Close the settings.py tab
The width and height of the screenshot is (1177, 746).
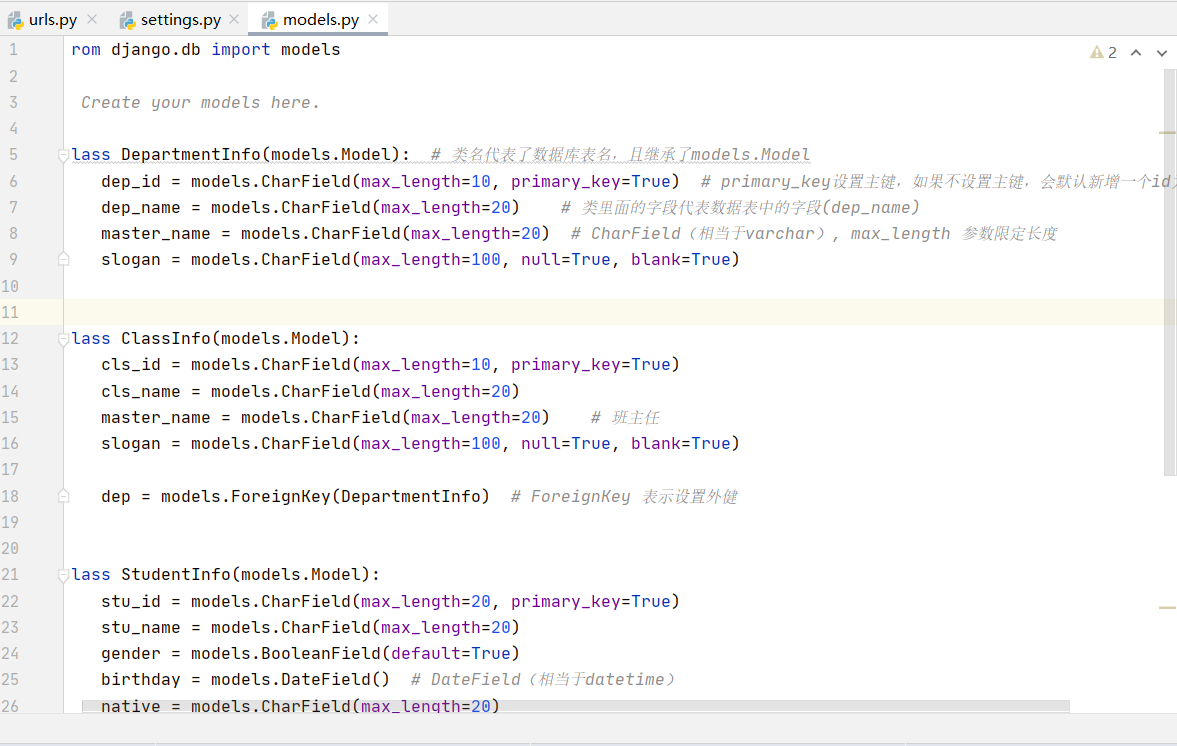tap(234, 20)
